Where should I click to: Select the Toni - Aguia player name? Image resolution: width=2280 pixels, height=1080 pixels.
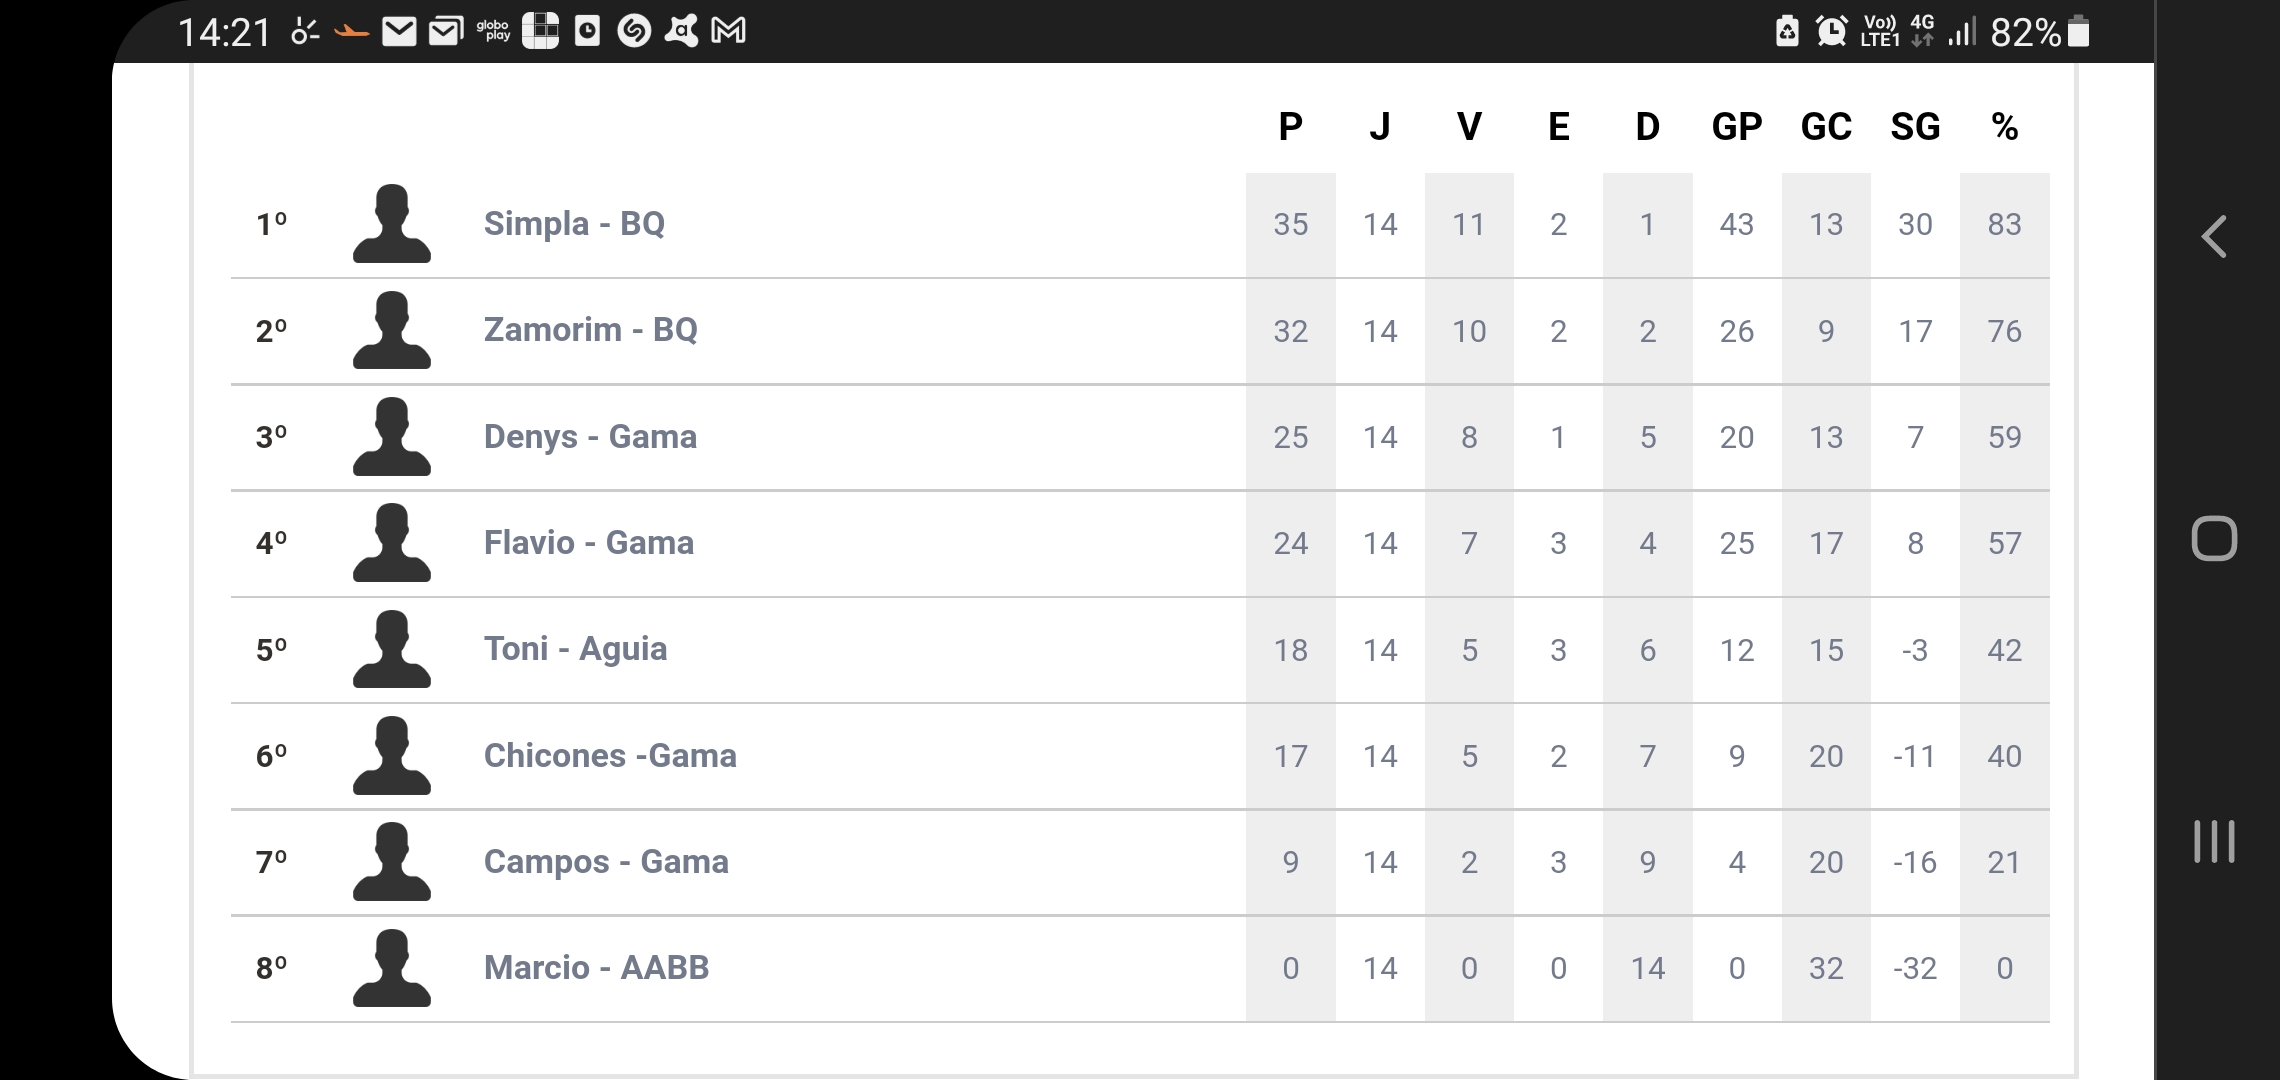pyautogui.click(x=575, y=649)
